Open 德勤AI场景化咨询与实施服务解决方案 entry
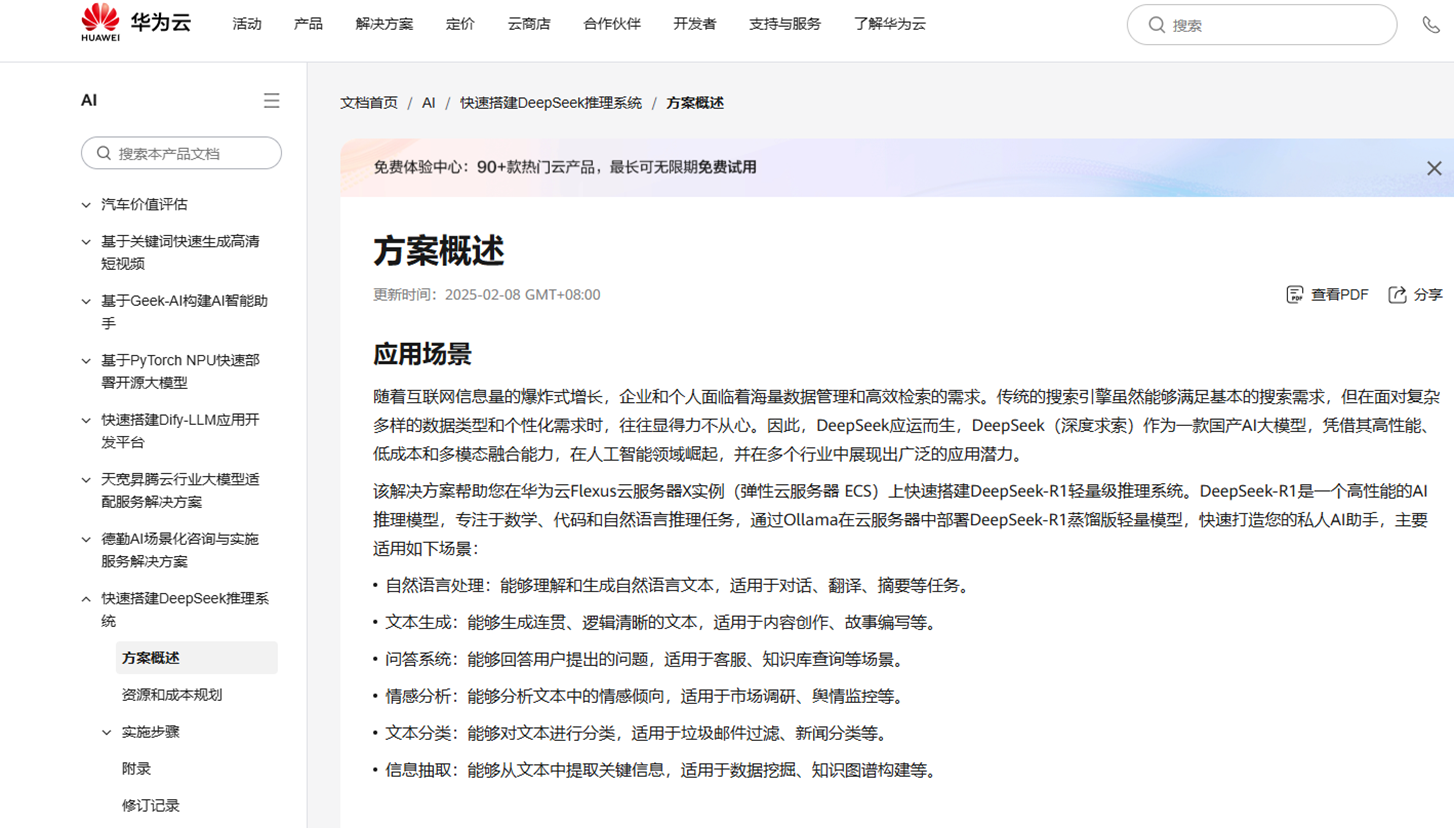Image resolution: width=1454 pixels, height=828 pixels. [180, 550]
